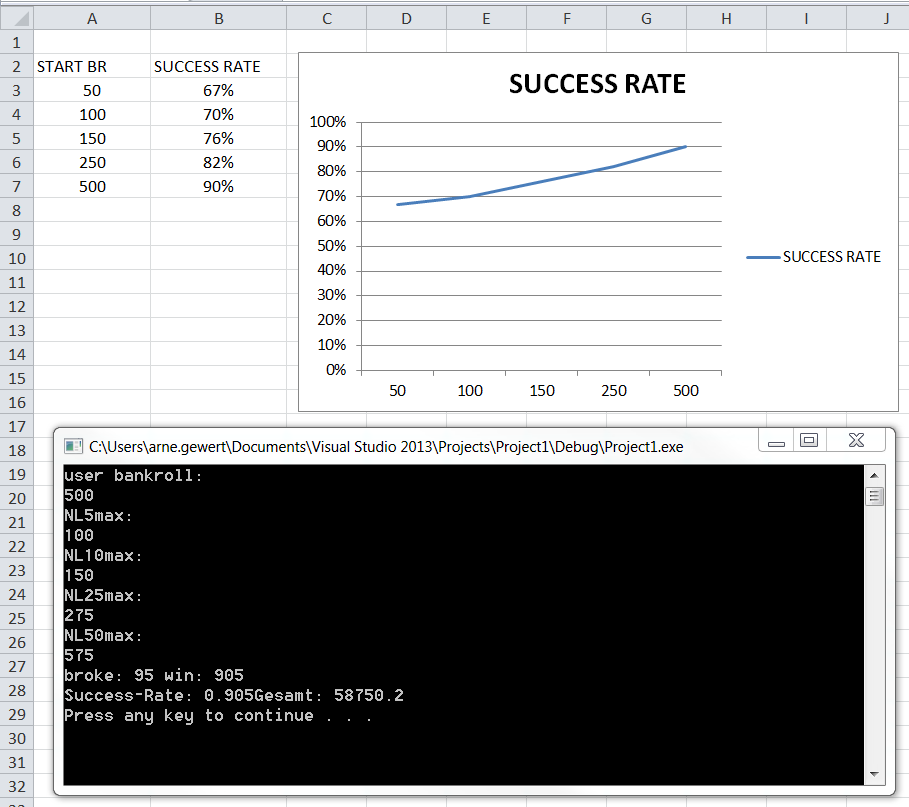This screenshot has width=909, height=807.
Task: Click the 'Success-Rate: 0.905' console line
Action: [234, 696]
